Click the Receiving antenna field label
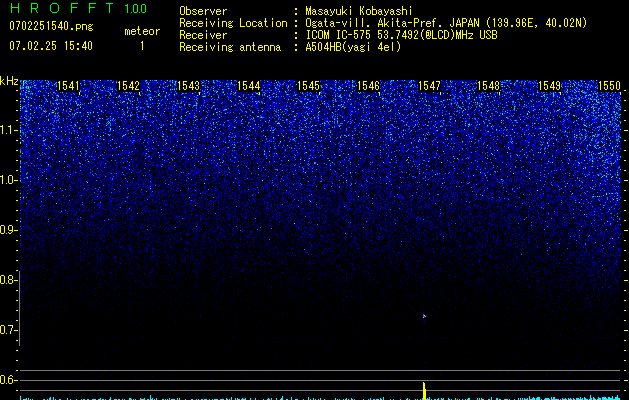Screen dimensions: 629x400 coord(230,47)
